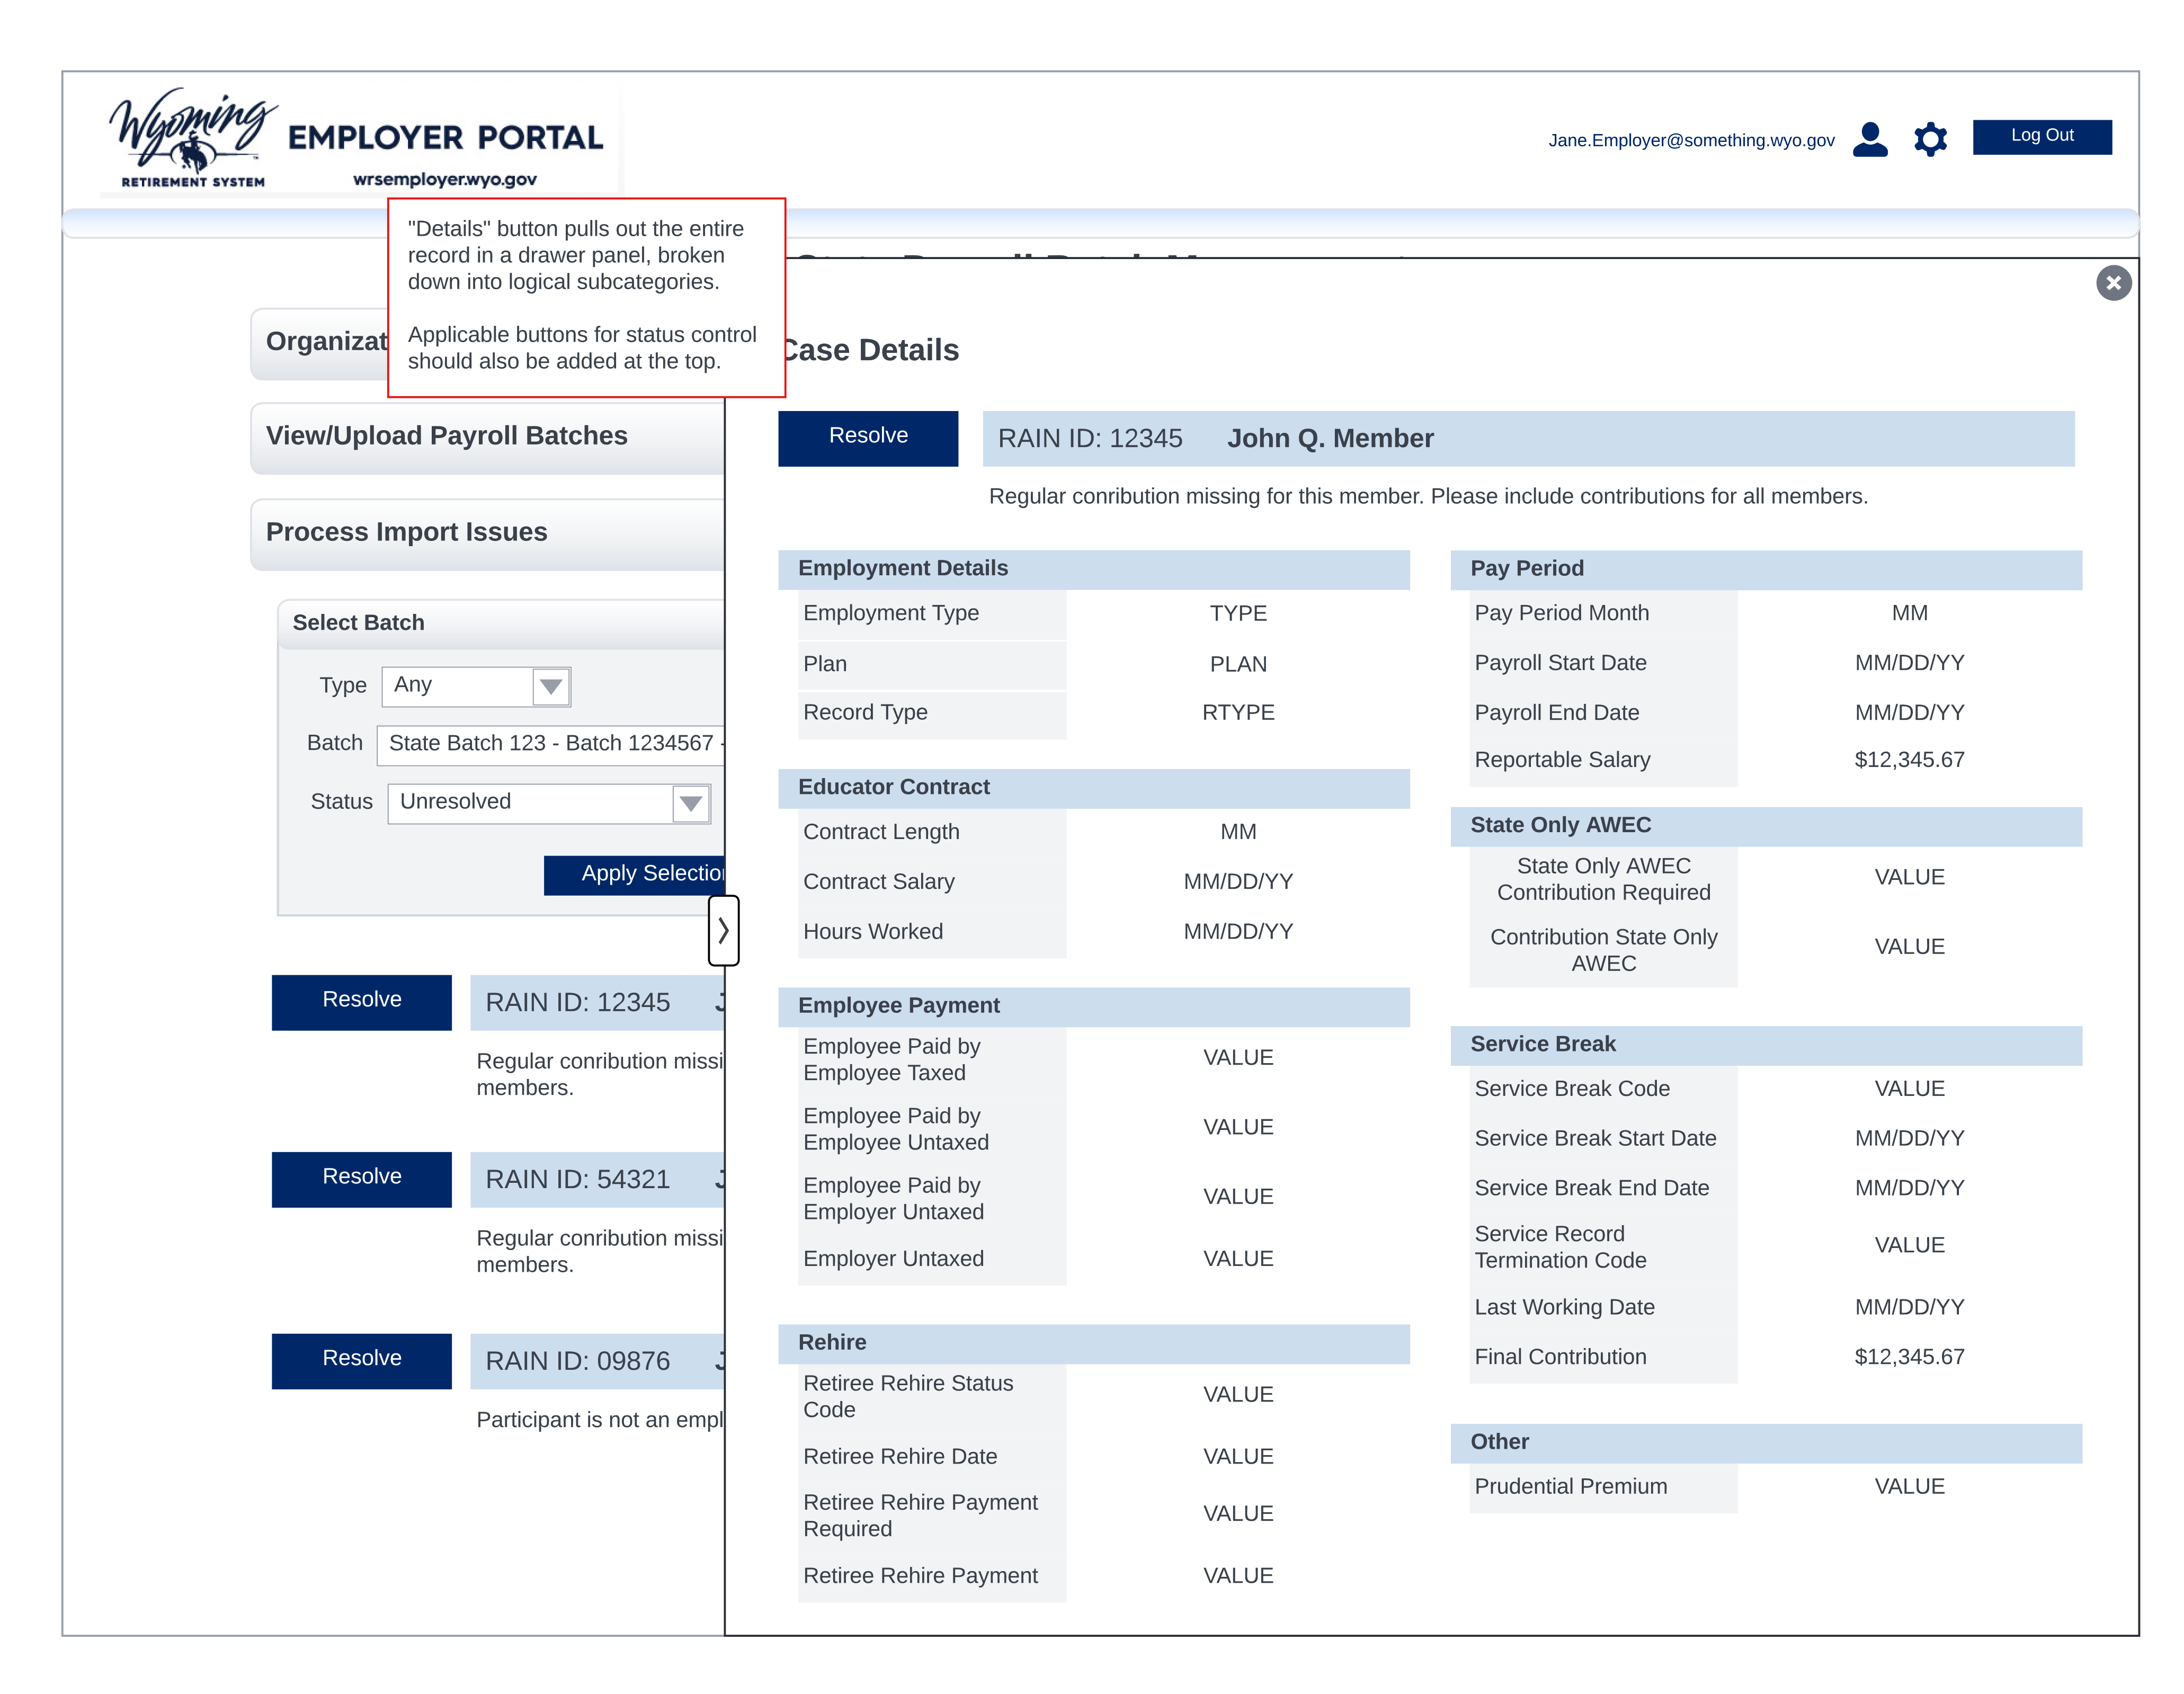Log out of the employer portal
The image size is (2184, 1694).
click(x=2041, y=136)
